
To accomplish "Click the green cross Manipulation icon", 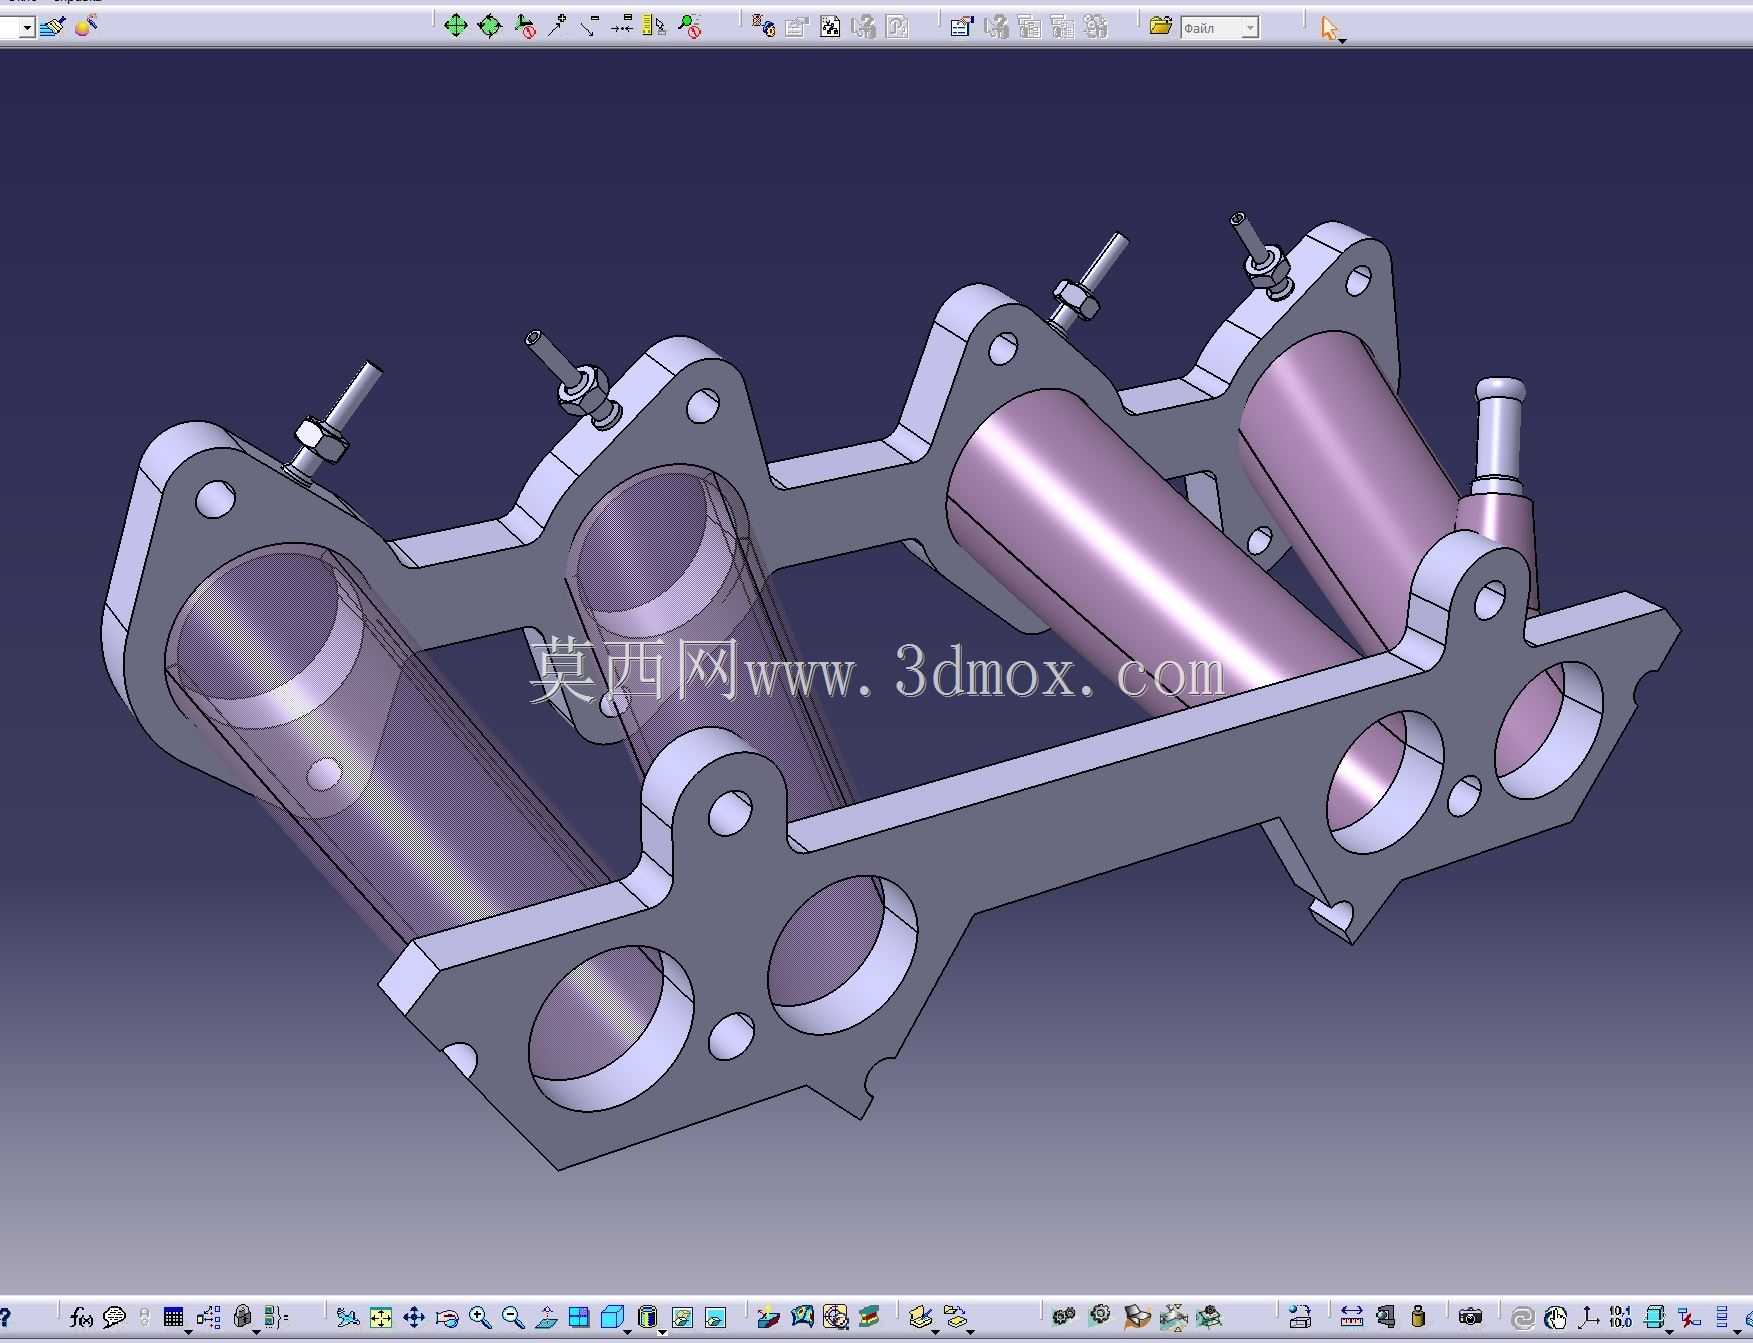I will (x=455, y=26).
